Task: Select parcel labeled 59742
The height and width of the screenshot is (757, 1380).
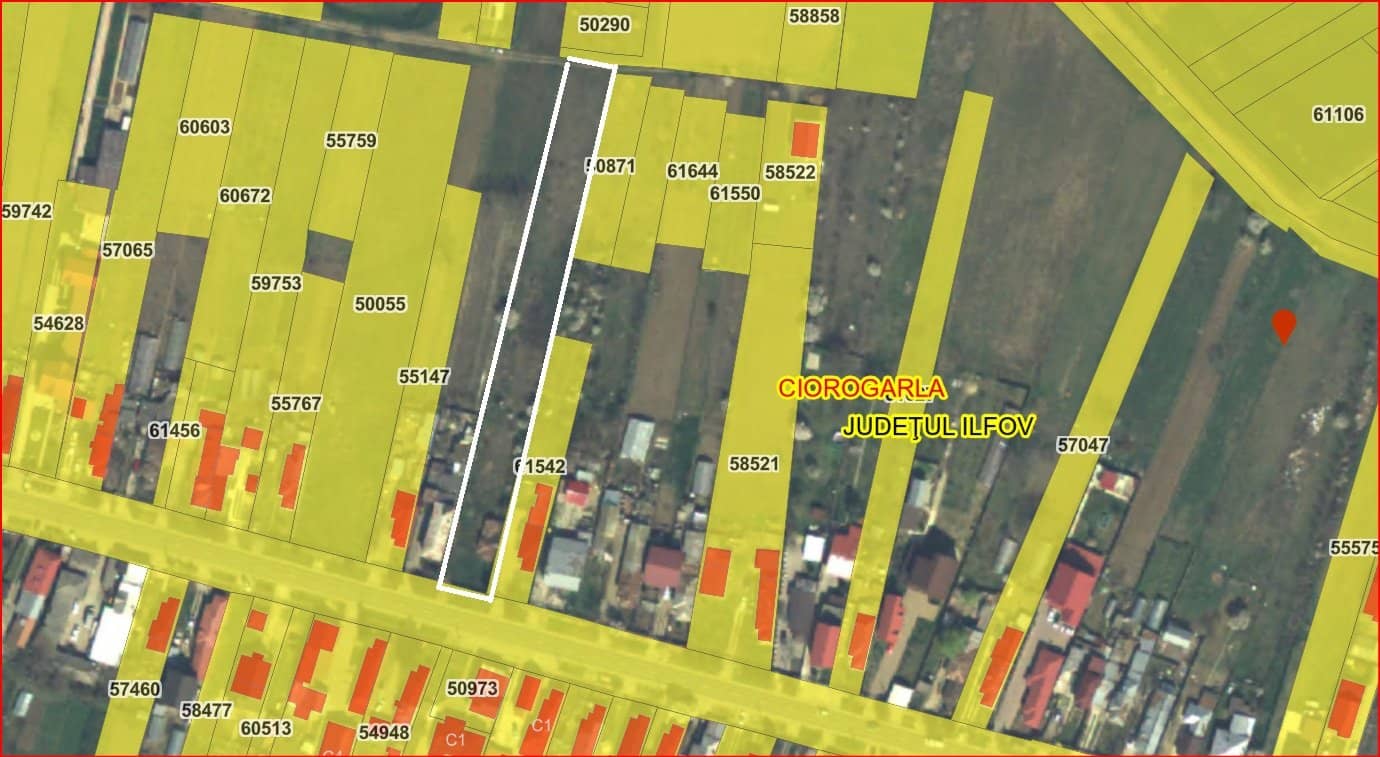Action: 27,211
